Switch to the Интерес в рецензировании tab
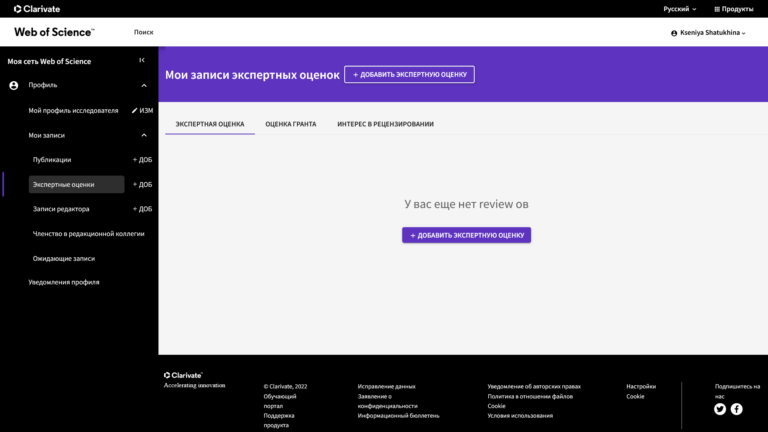This screenshot has width=768, height=432. pos(385,124)
